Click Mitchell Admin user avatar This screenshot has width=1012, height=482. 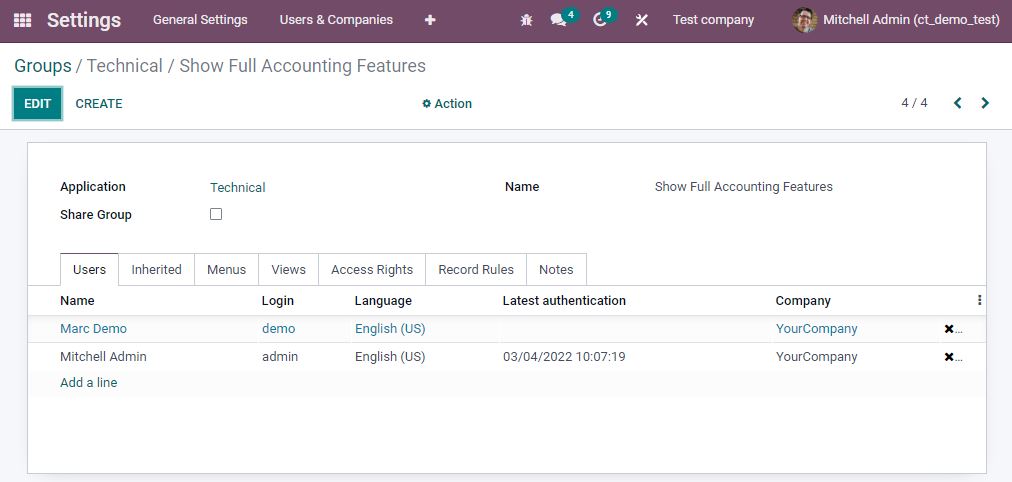804,20
